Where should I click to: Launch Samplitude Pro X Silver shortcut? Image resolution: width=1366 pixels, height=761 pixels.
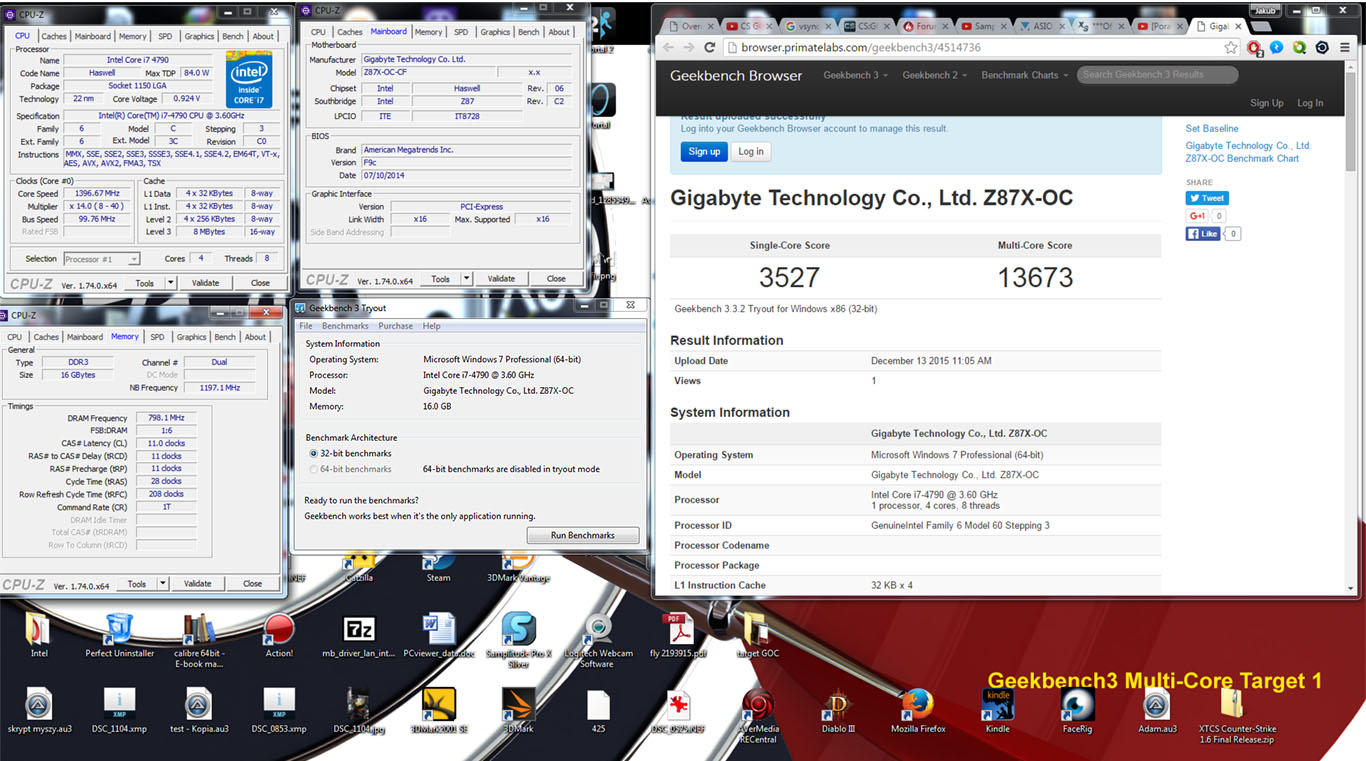point(518,640)
